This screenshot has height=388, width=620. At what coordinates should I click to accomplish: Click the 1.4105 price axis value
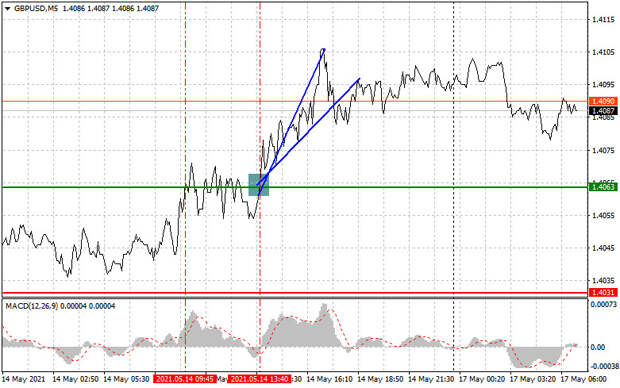click(x=603, y=52)
